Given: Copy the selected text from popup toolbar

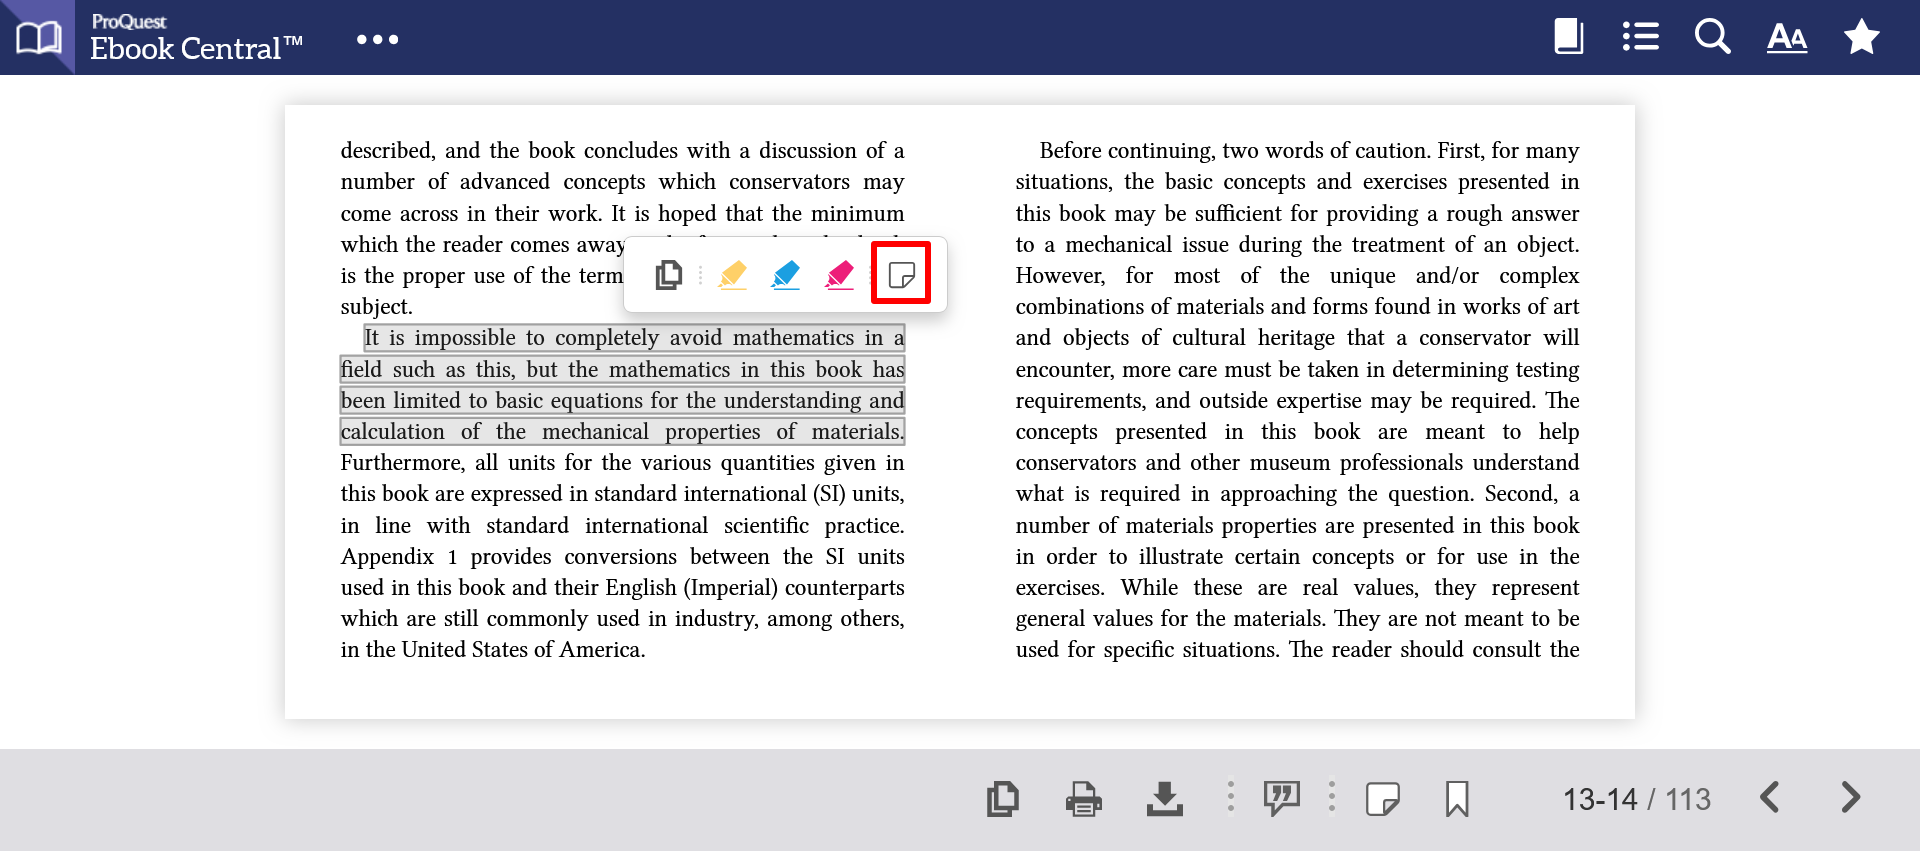Looking at the screenshot, I should pos(669,274).
